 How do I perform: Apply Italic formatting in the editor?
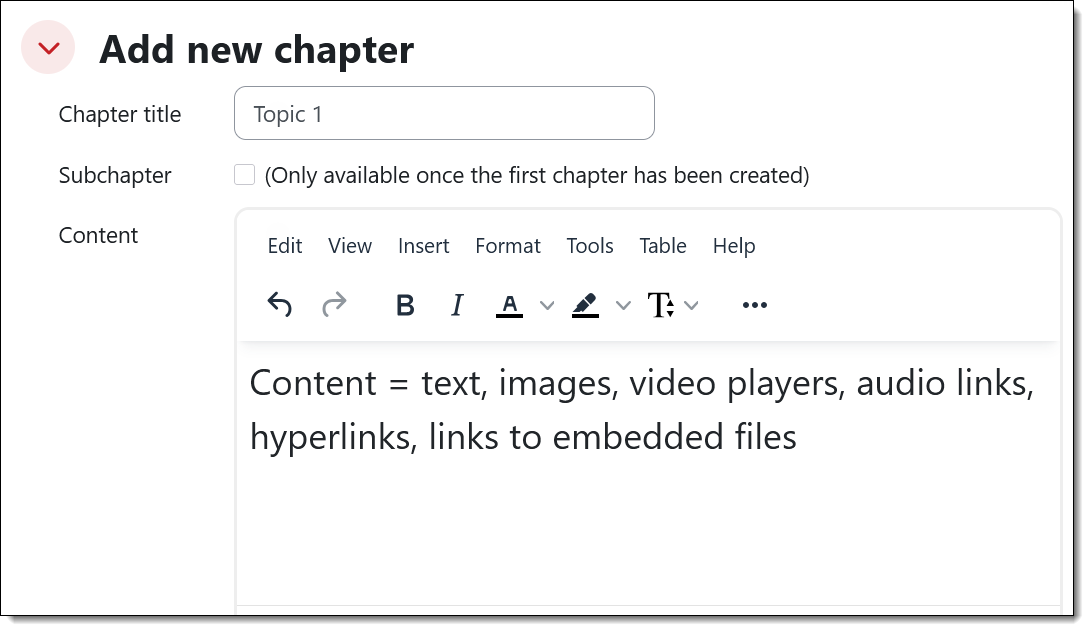tap(456, 305)
